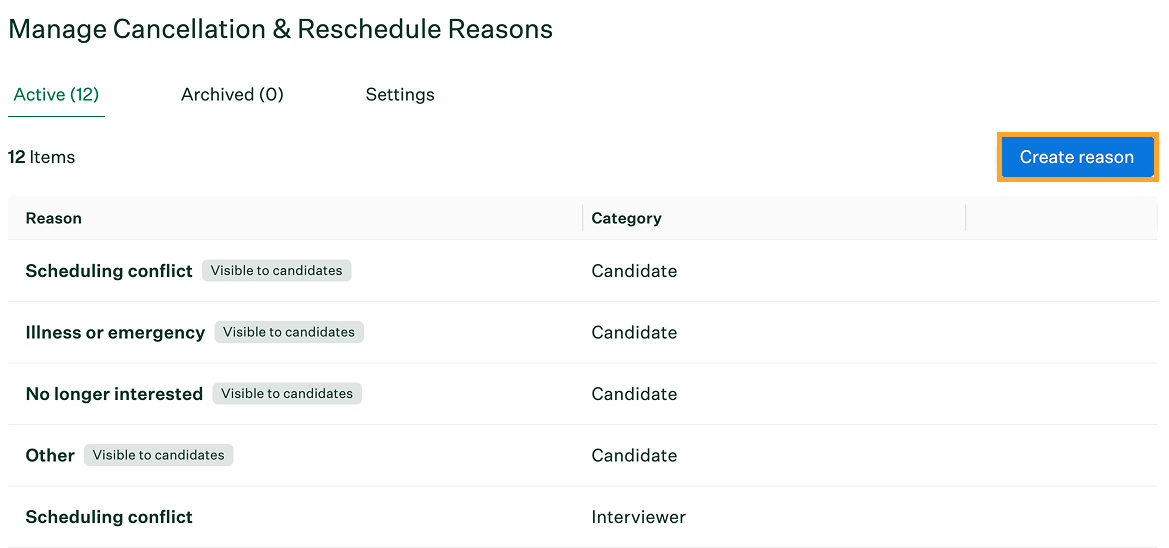Click the Create reason button
The image size is (1169, 548).
point(1077,157)
